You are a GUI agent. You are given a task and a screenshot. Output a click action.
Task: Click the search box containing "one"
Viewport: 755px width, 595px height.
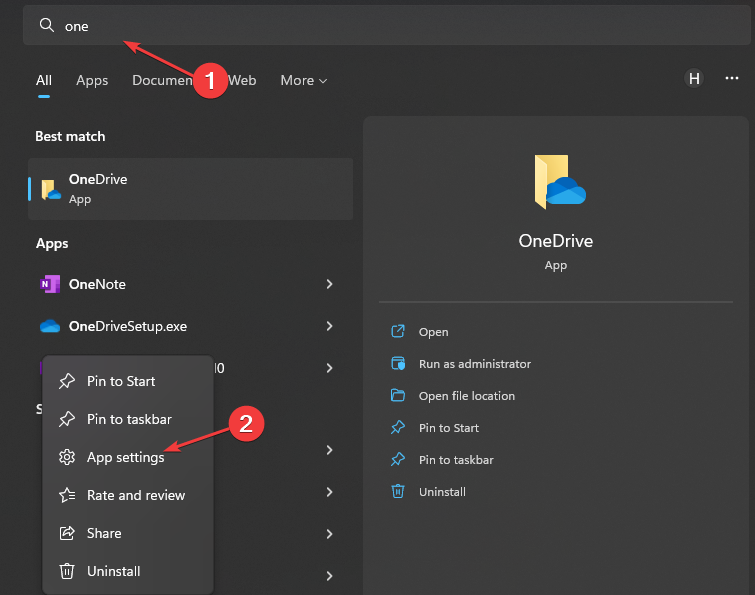(x=387, y=26)
